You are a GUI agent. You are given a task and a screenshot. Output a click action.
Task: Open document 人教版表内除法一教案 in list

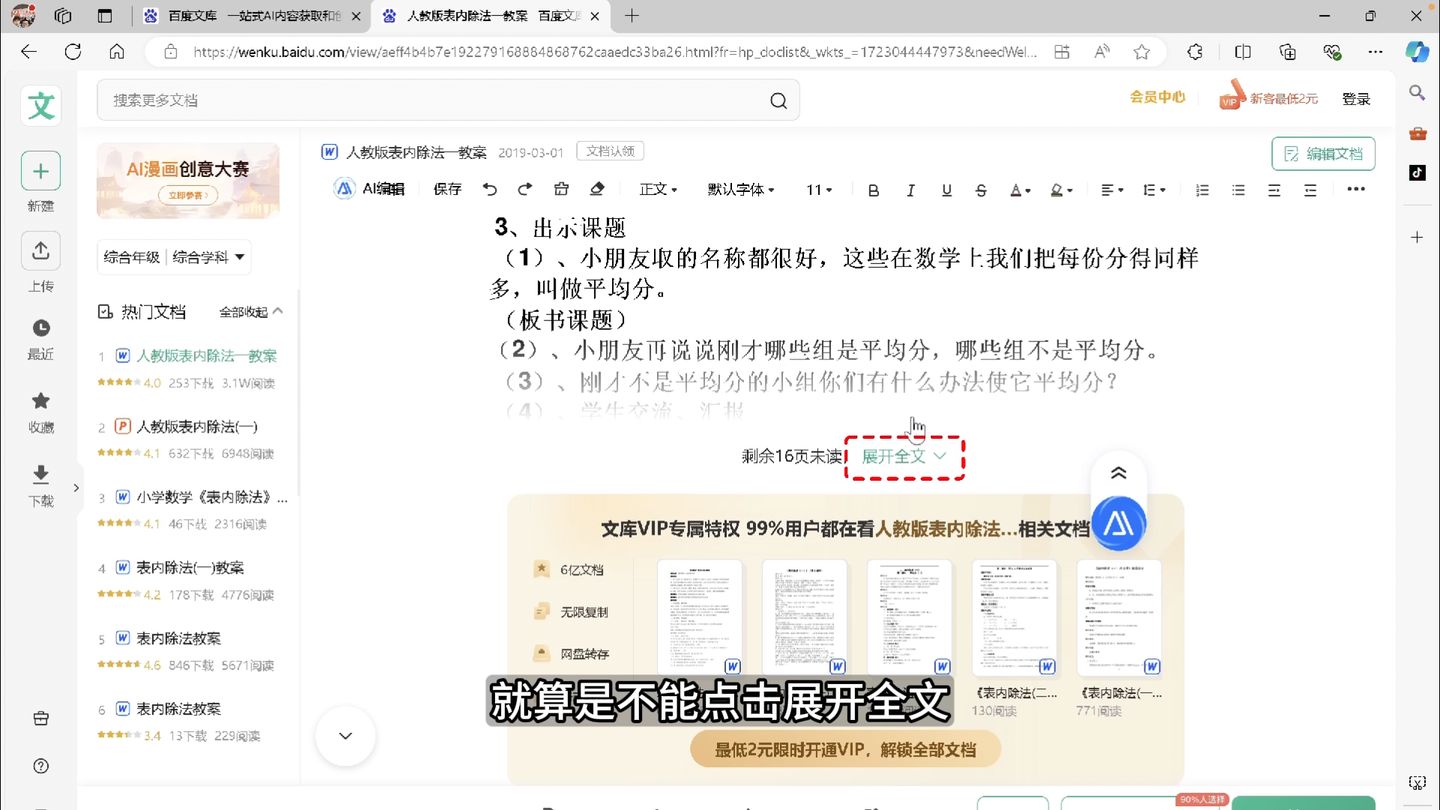(x=207, y=356)
